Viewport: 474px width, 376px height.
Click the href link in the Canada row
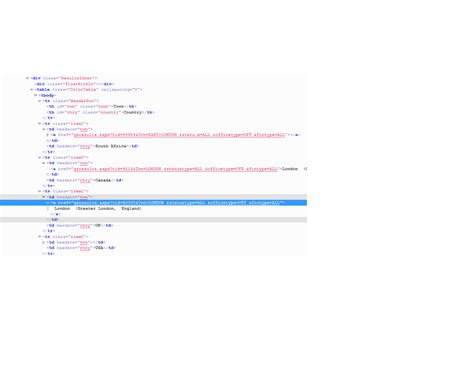[x=175, y=169]
